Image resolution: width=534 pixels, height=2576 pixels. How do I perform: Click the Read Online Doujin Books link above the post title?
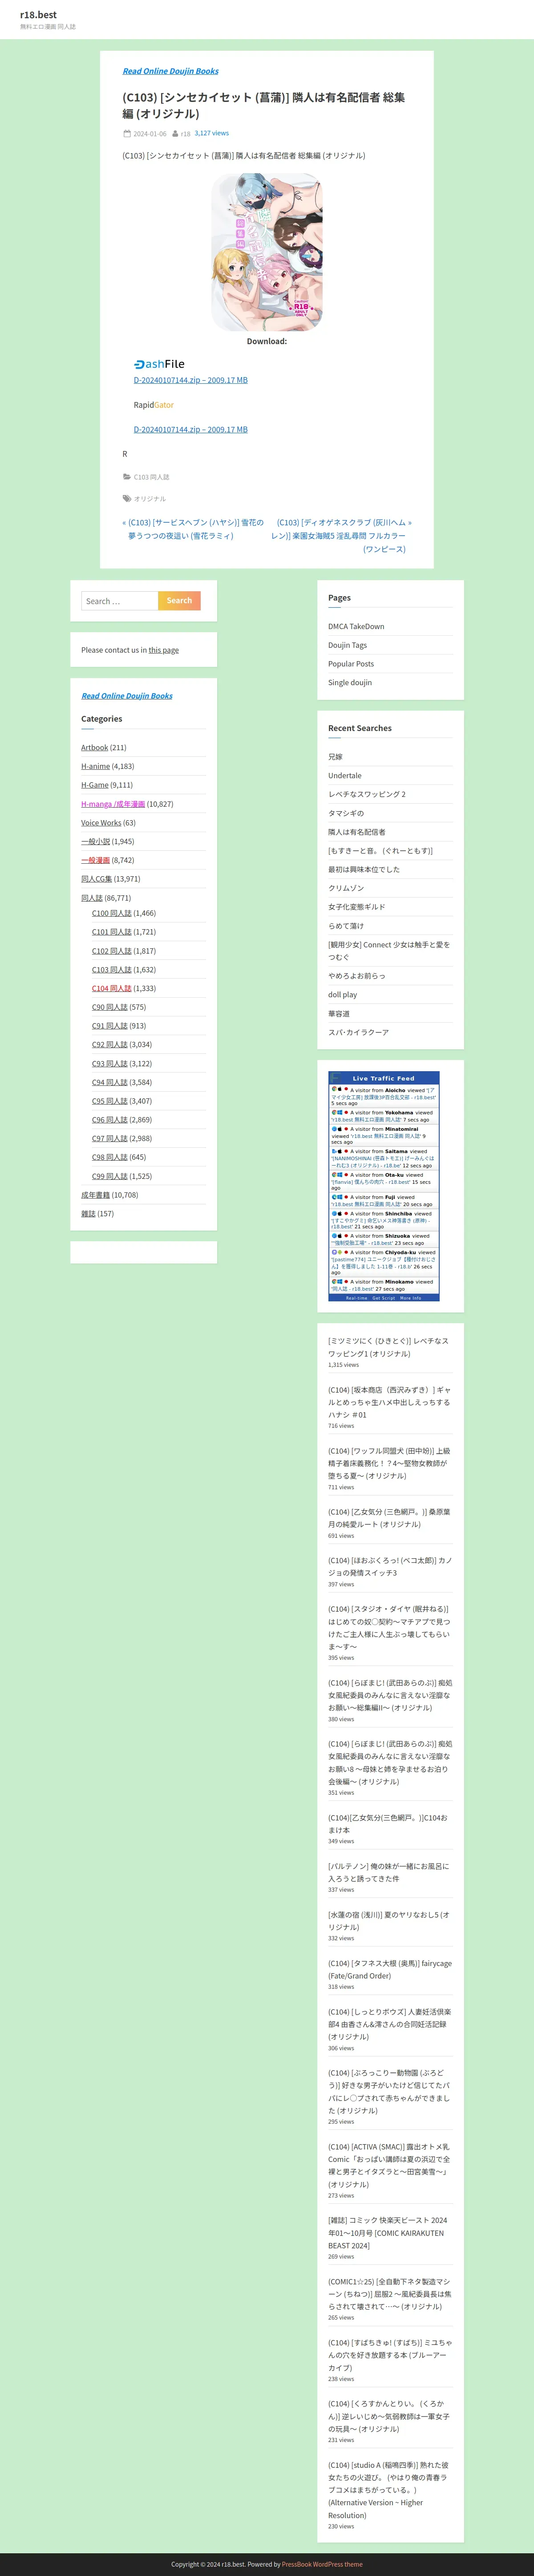[x=171, y=71]
